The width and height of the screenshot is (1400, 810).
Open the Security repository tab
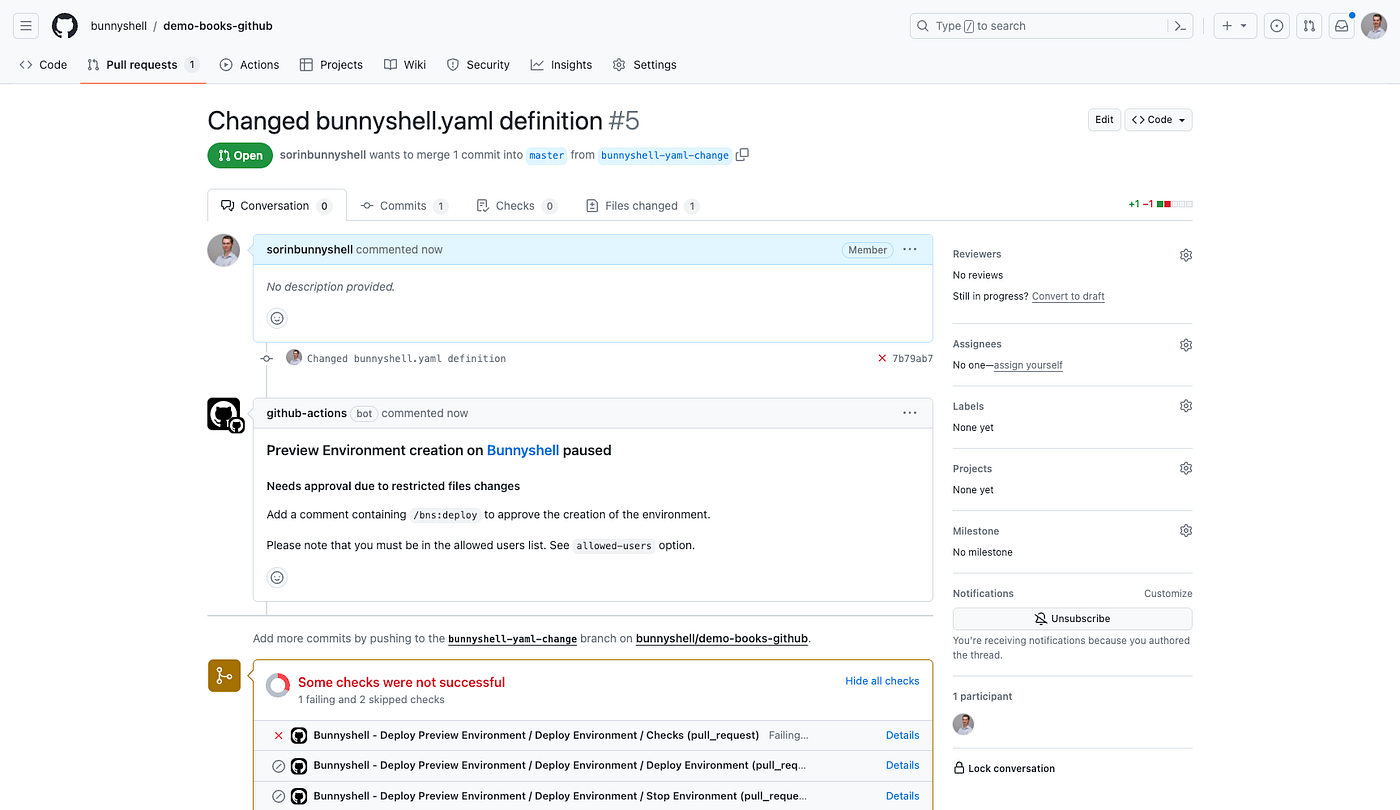click(x=478, y=65)
